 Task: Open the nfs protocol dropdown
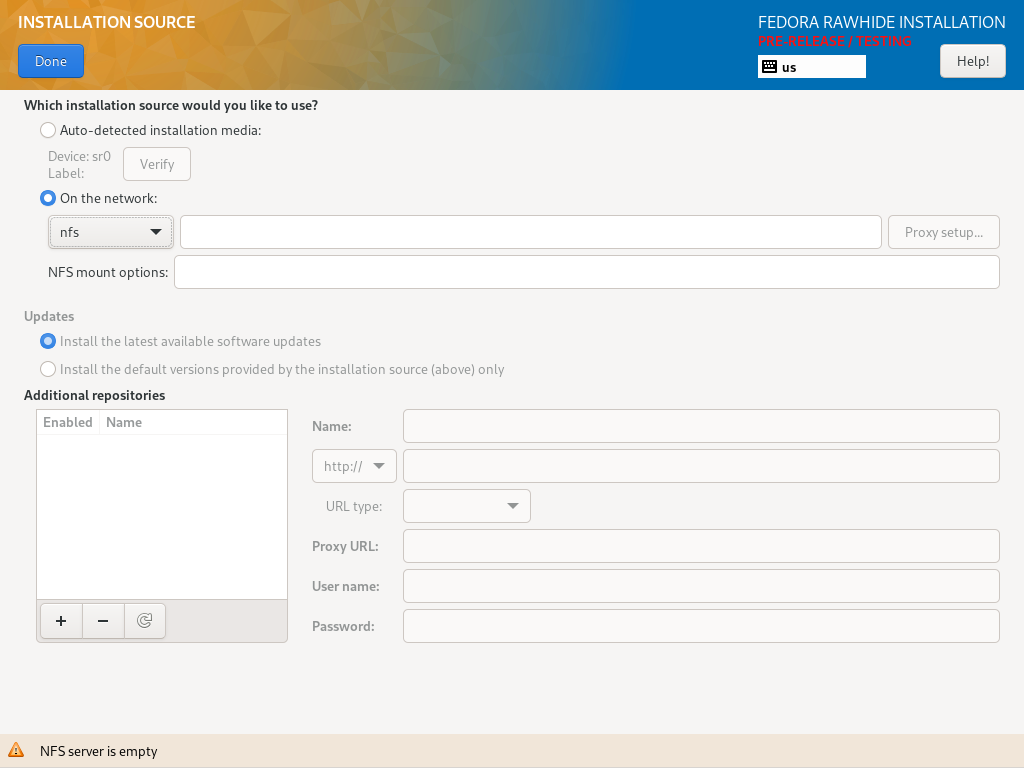110,232
